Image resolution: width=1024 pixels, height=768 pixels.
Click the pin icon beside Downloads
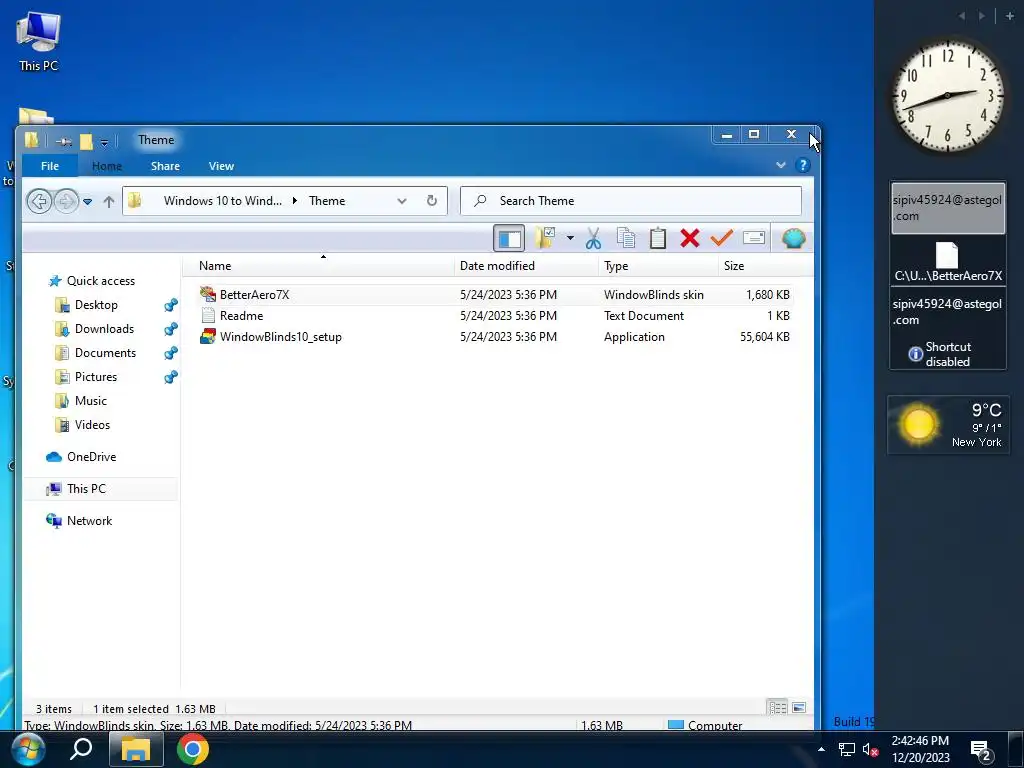(x=170, y=329)
